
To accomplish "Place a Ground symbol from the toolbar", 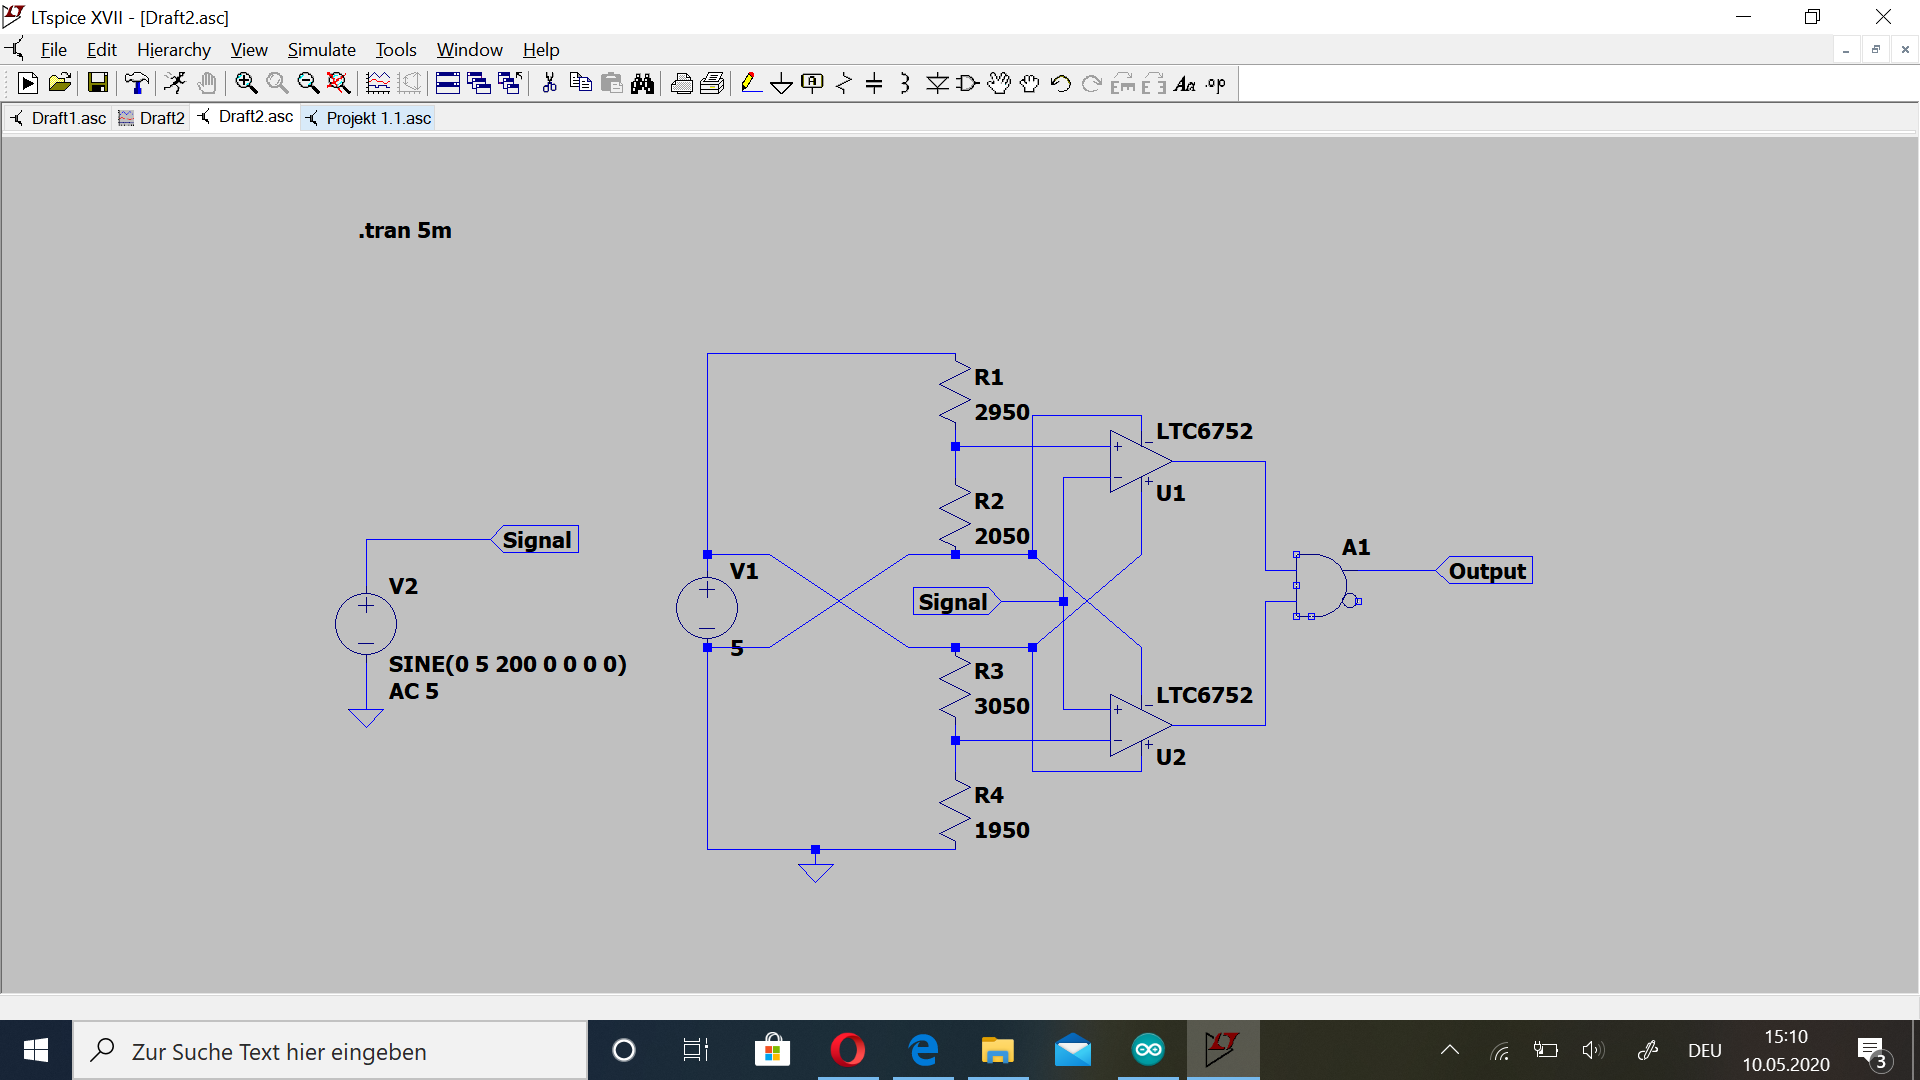I will (x=782, y=84).
